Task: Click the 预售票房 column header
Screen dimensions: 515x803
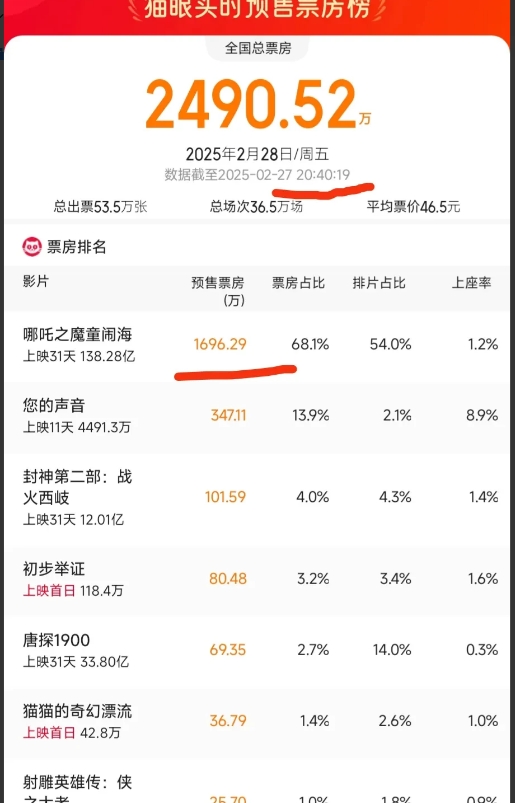Action: pos(218,291)
